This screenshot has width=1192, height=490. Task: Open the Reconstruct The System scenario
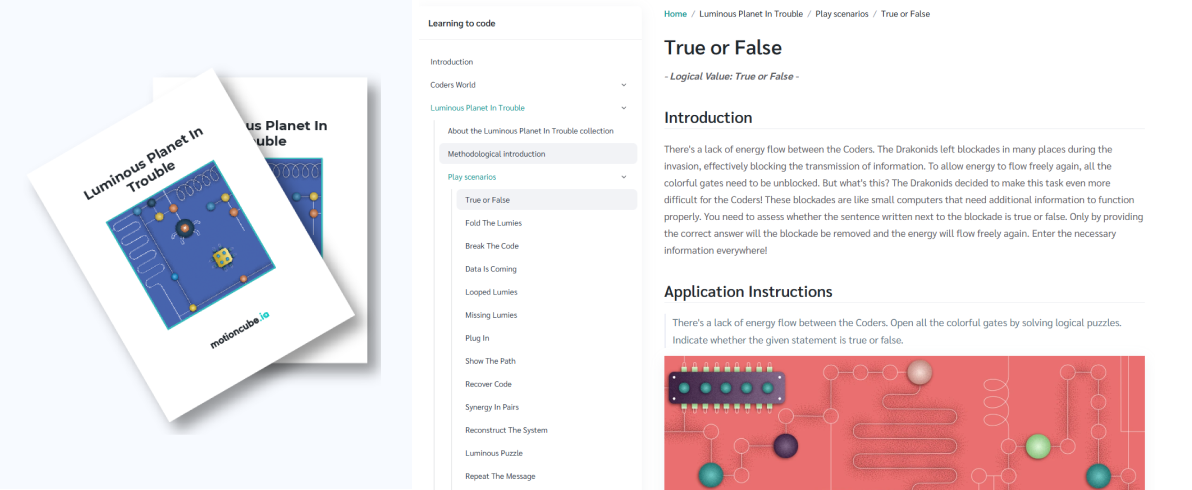pyautogui.click(x=506, y=430)
